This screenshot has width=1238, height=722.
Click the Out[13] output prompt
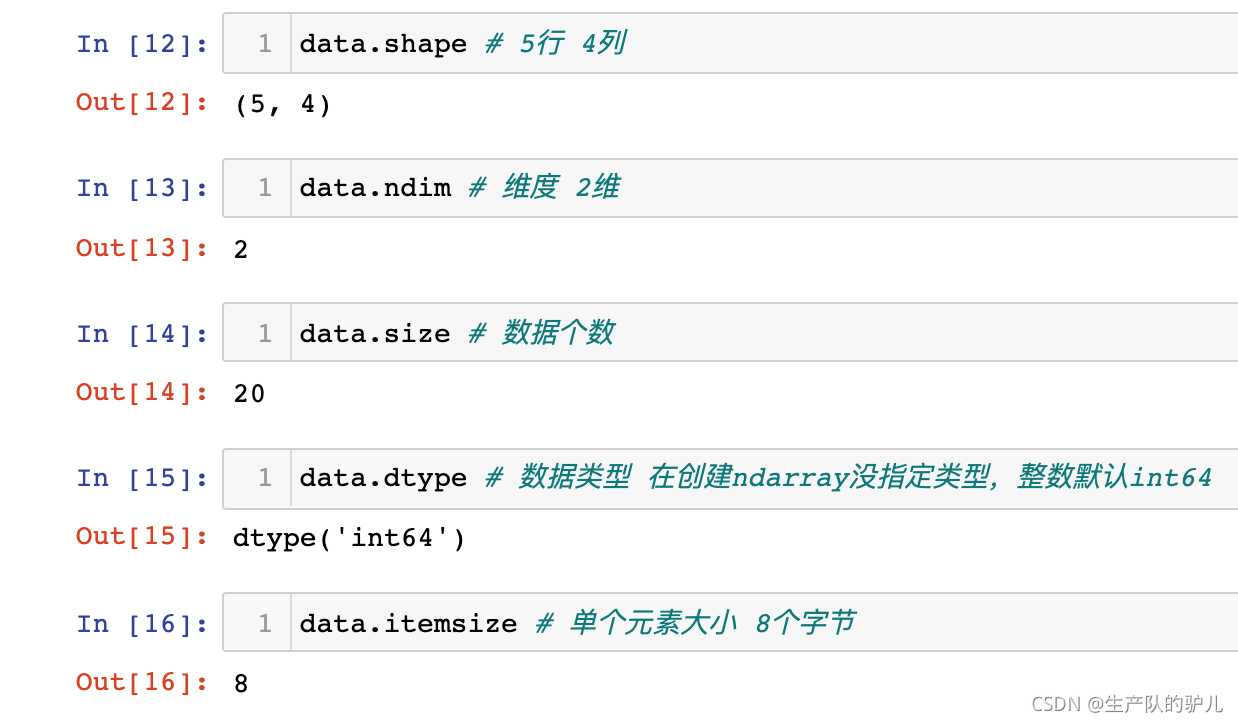(x=143, y=247)
